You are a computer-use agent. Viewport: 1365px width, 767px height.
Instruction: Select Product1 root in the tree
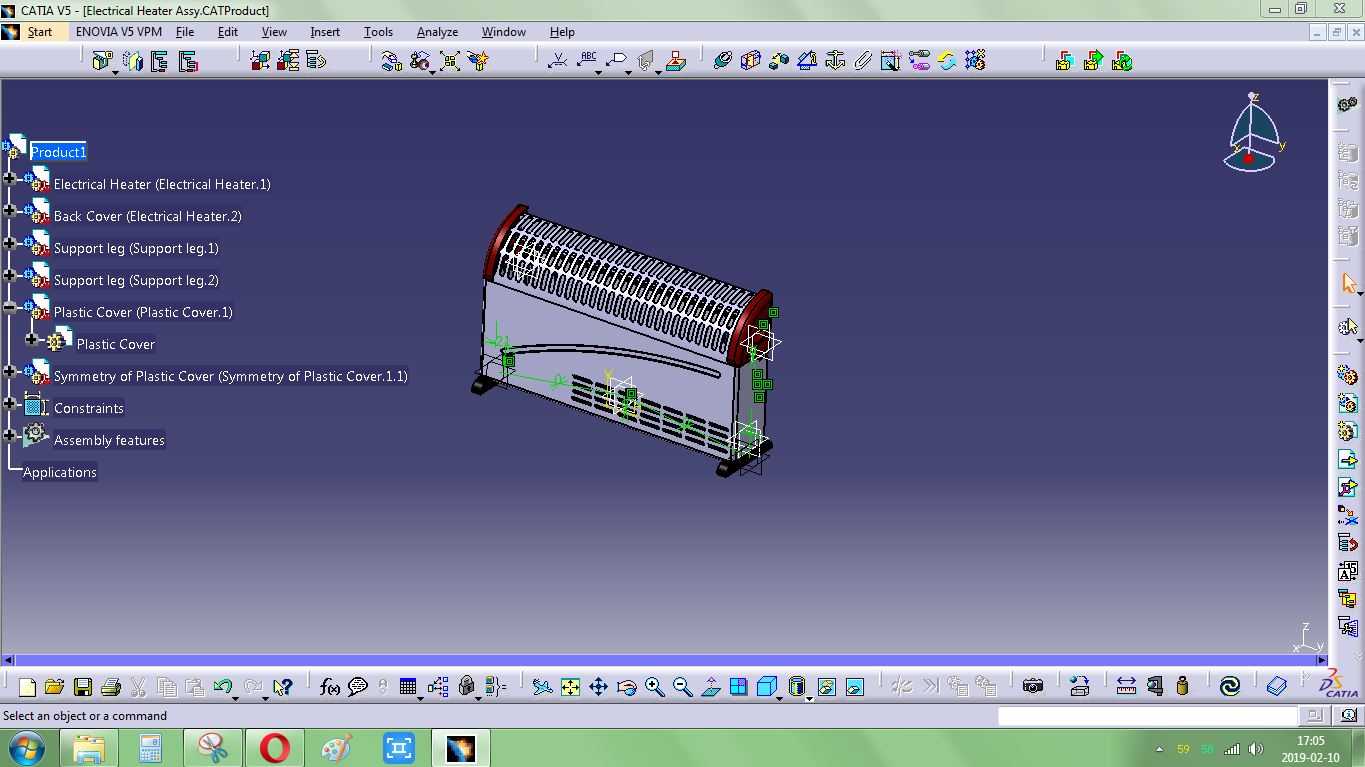click(x=58, y=152)
